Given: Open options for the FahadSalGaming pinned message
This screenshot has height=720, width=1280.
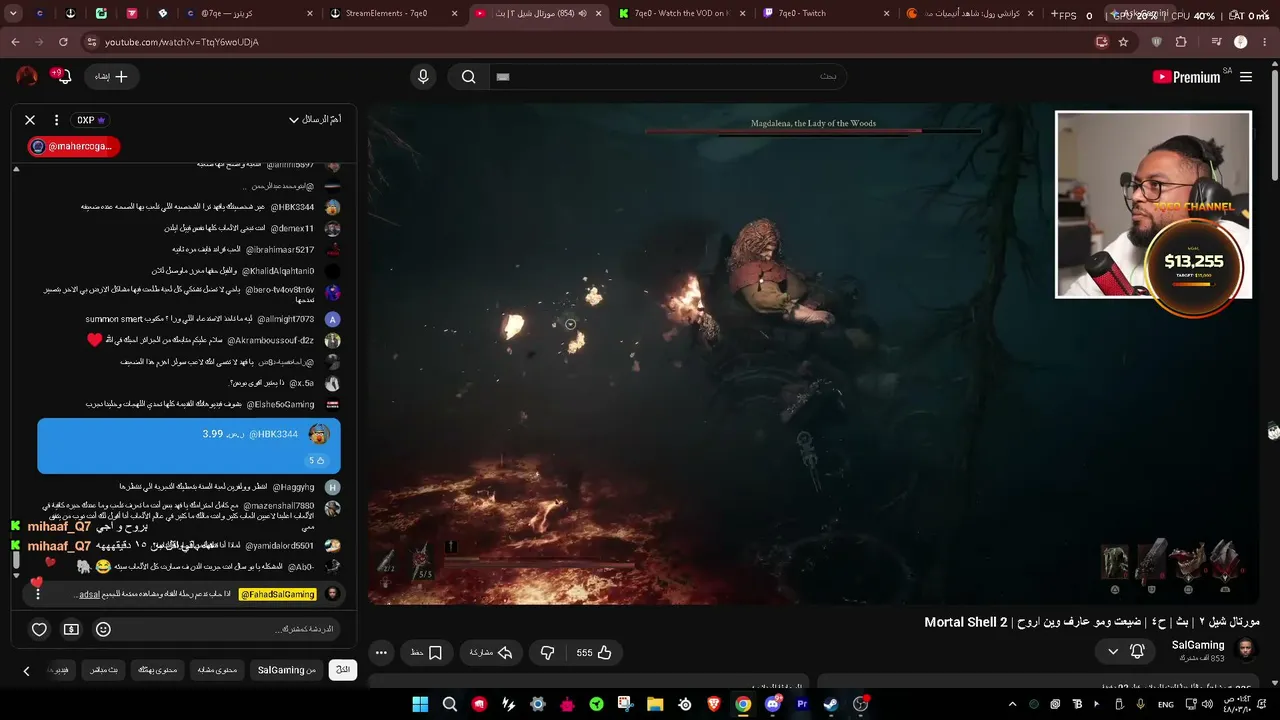Looking at the screenshot, I should coord(37,594).
